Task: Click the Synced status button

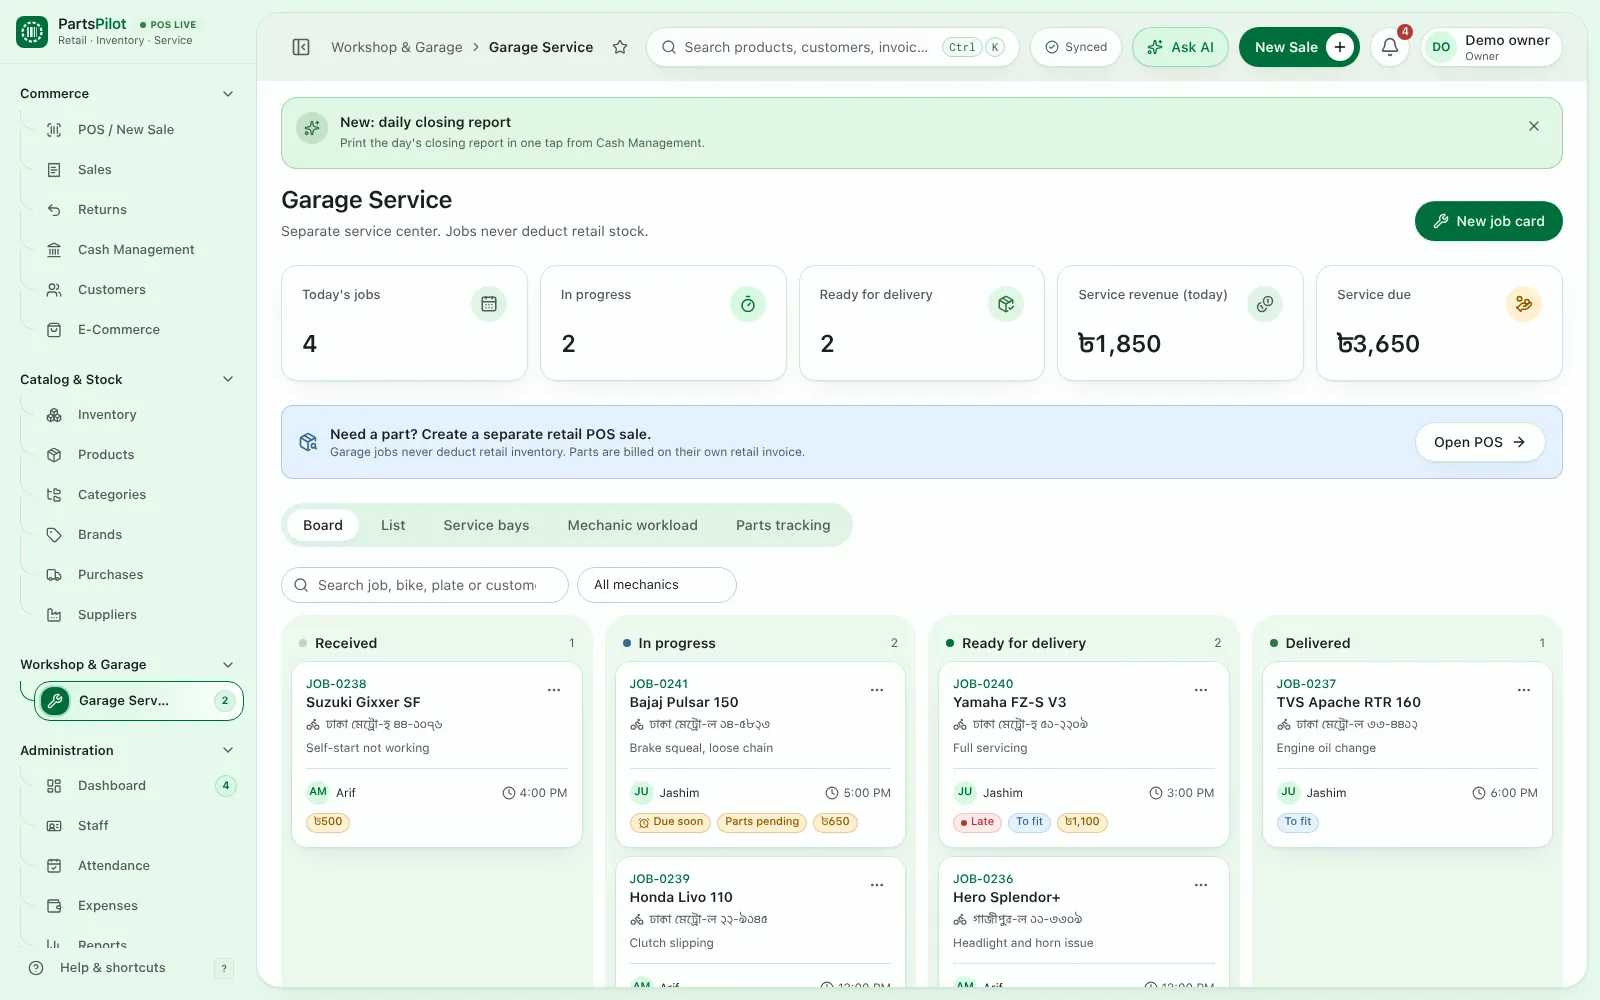Action: (x=1076, y=47)
